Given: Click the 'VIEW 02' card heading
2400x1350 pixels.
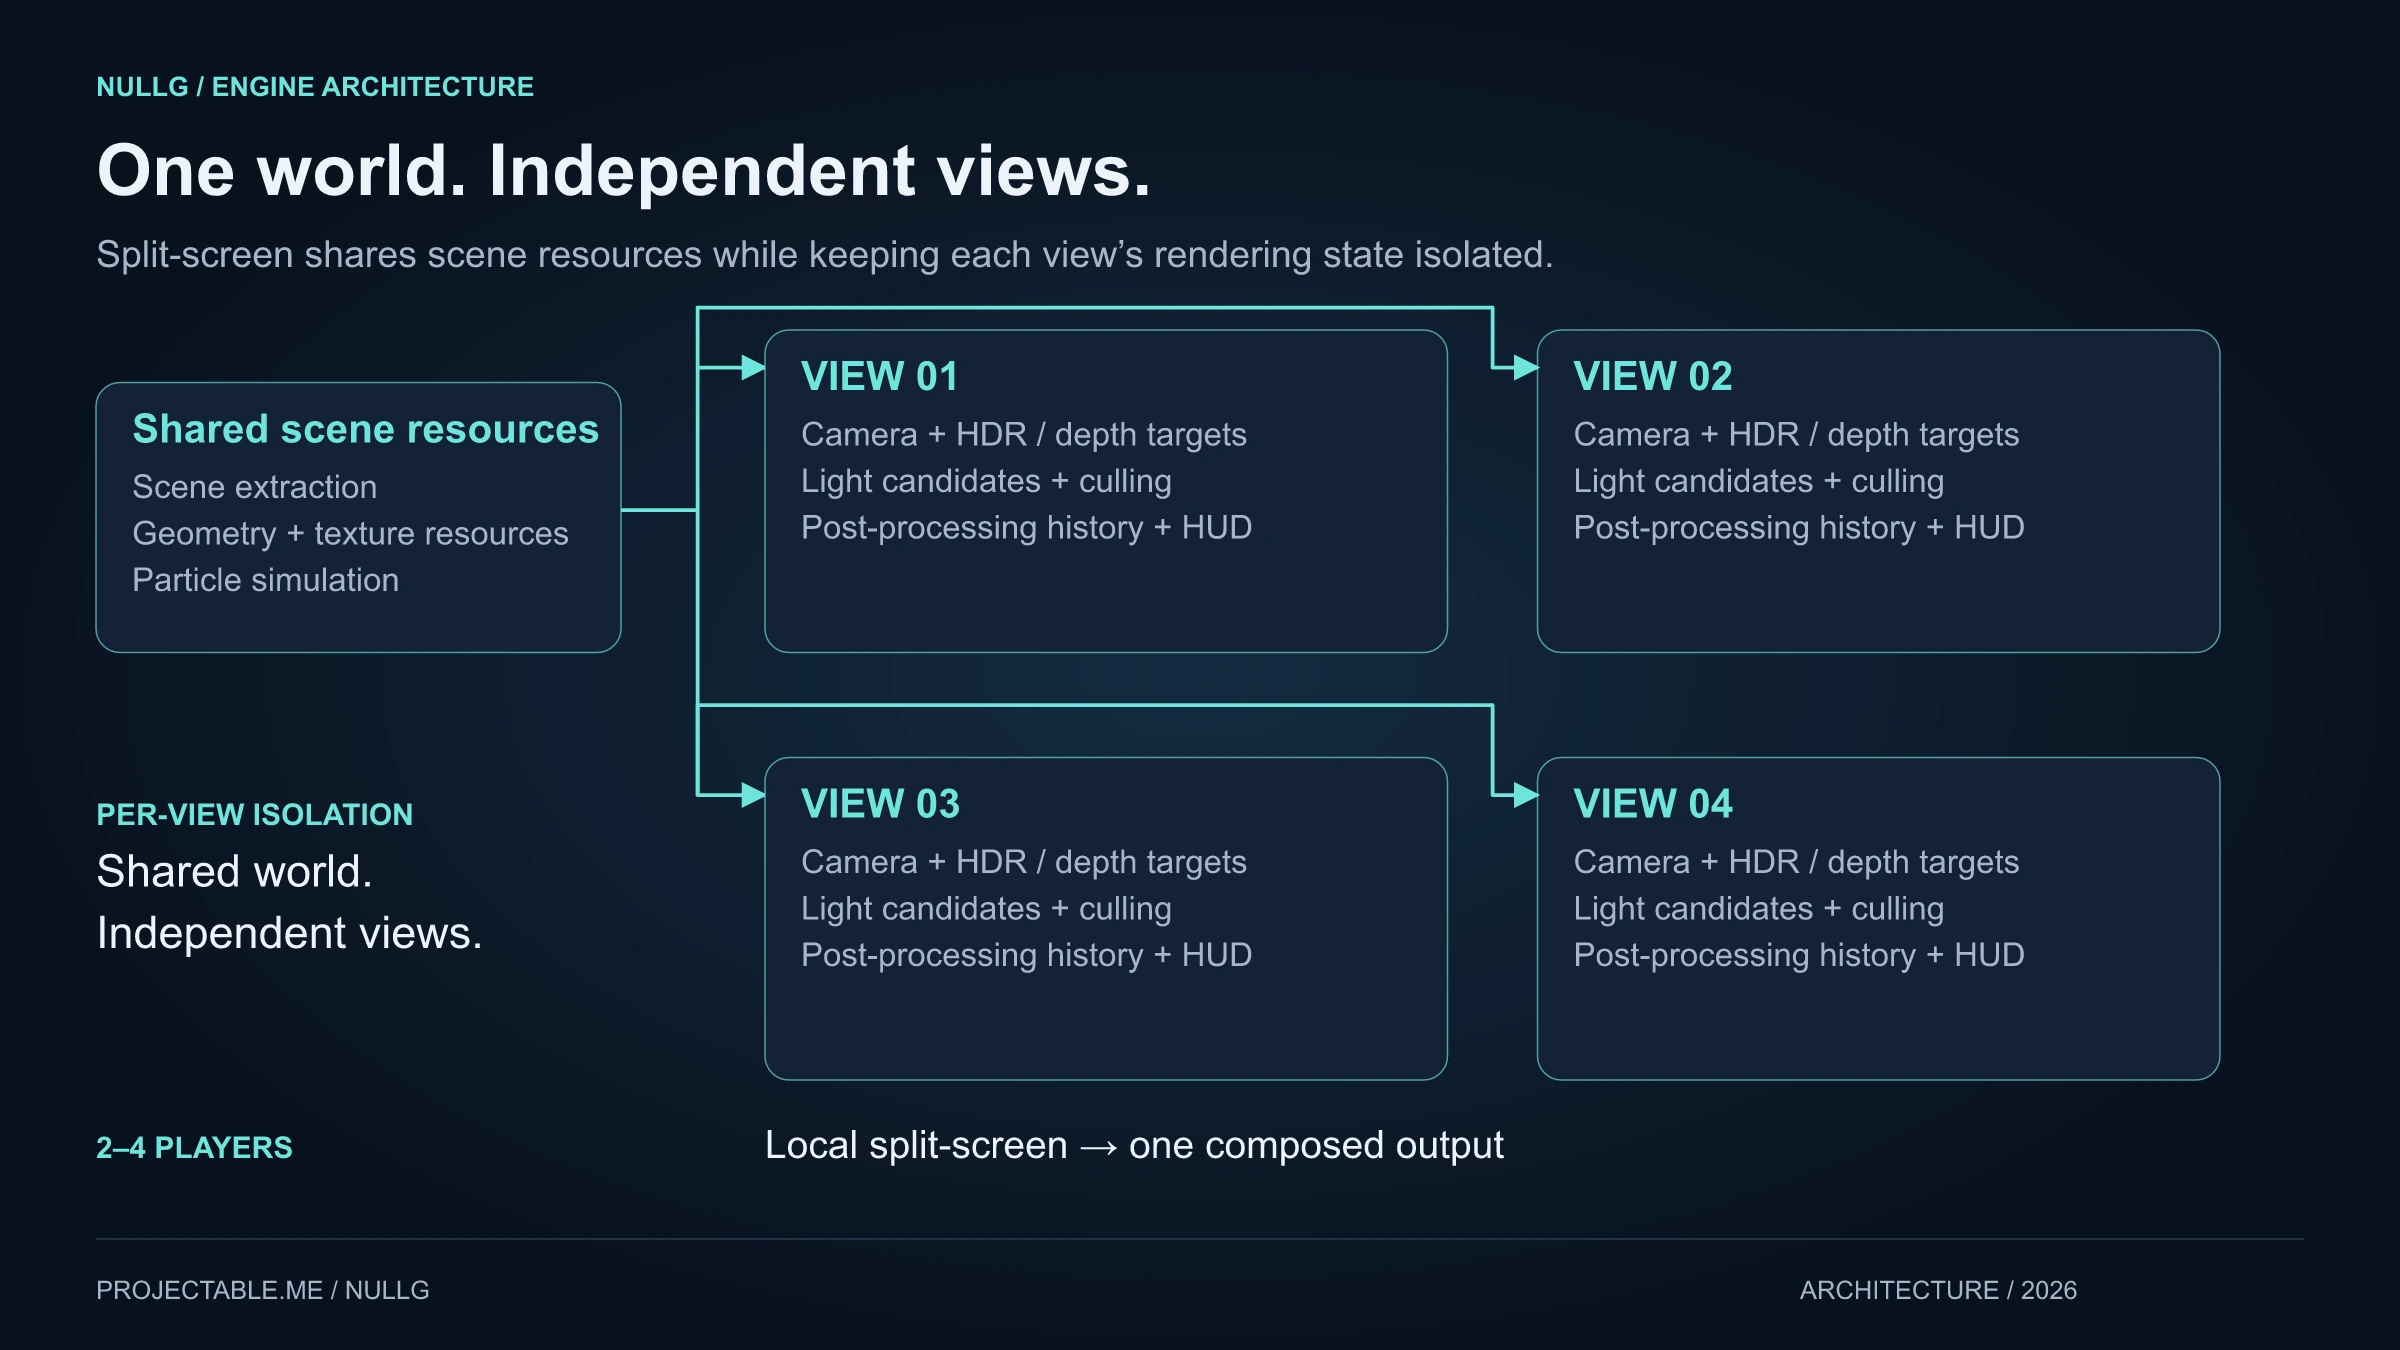Looking at the screenshot, I should [1653, 377].
